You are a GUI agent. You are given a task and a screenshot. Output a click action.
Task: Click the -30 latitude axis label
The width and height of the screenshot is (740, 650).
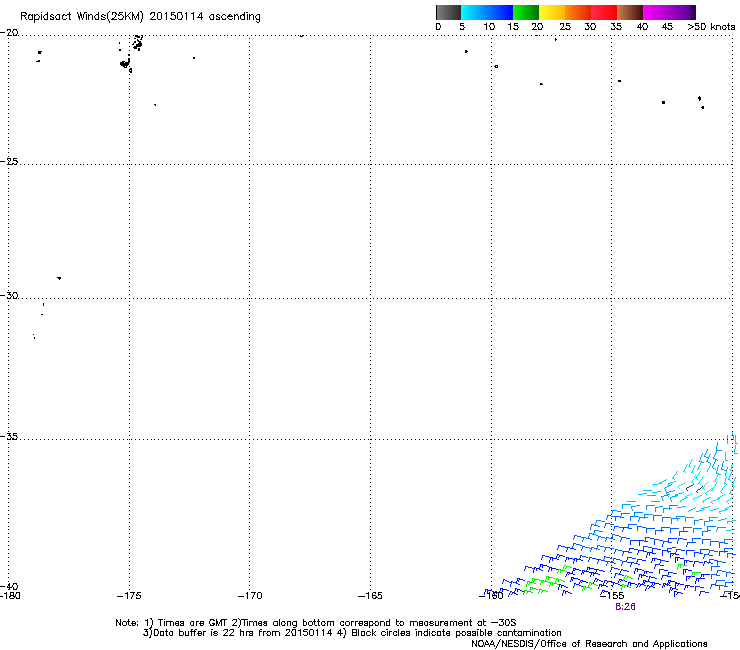(9, 295)
